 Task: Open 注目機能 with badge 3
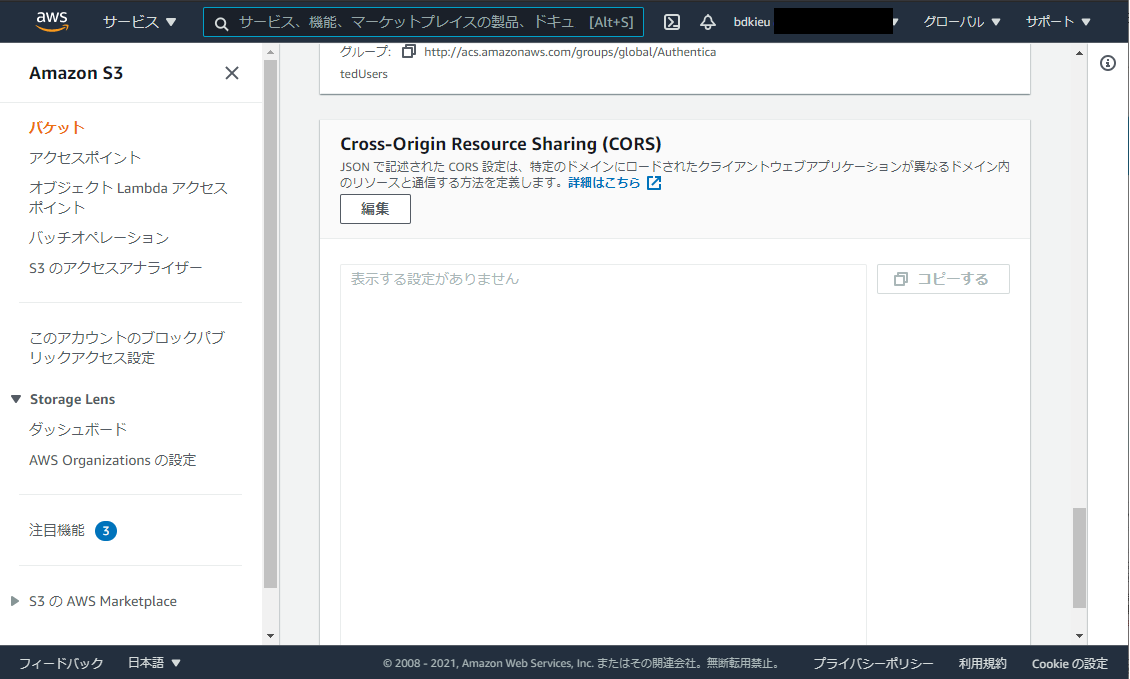point(72,531)
